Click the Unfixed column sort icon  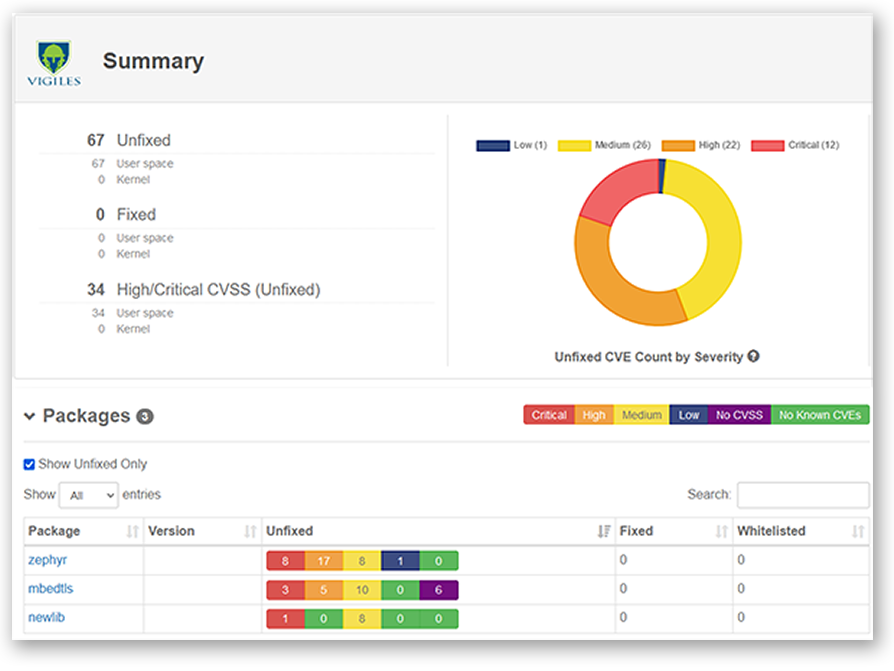(x=603, y=531)
